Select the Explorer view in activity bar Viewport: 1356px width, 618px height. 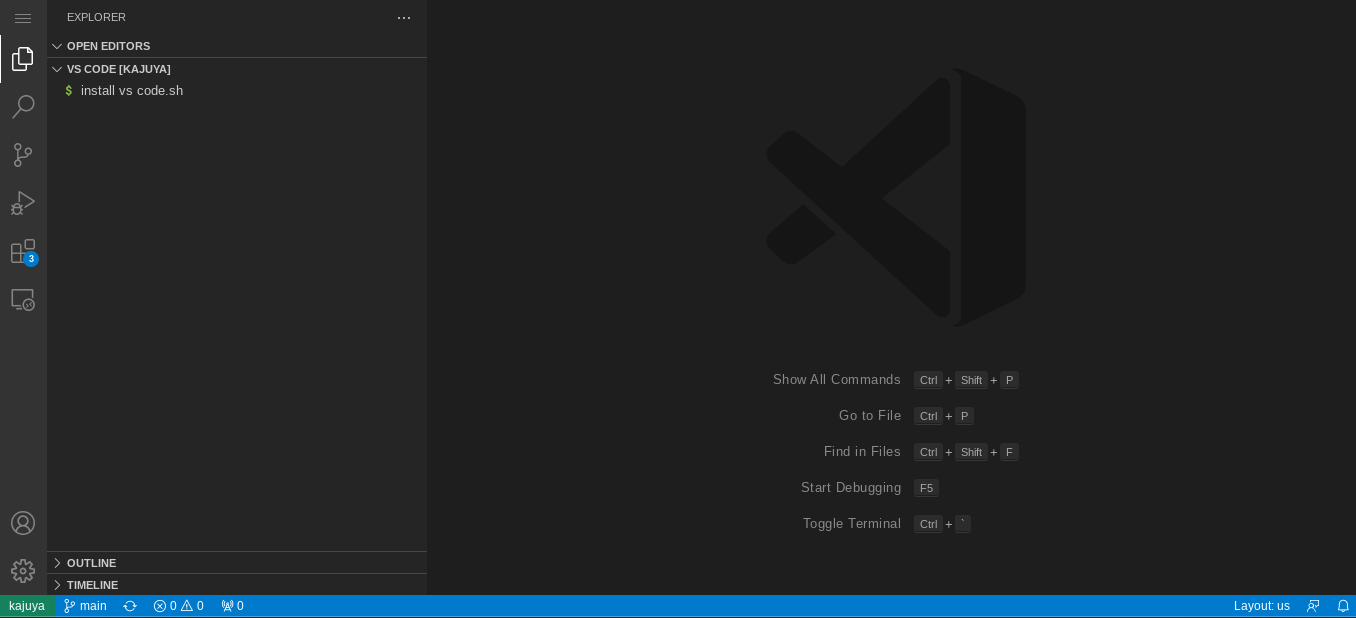coord(23,59)
